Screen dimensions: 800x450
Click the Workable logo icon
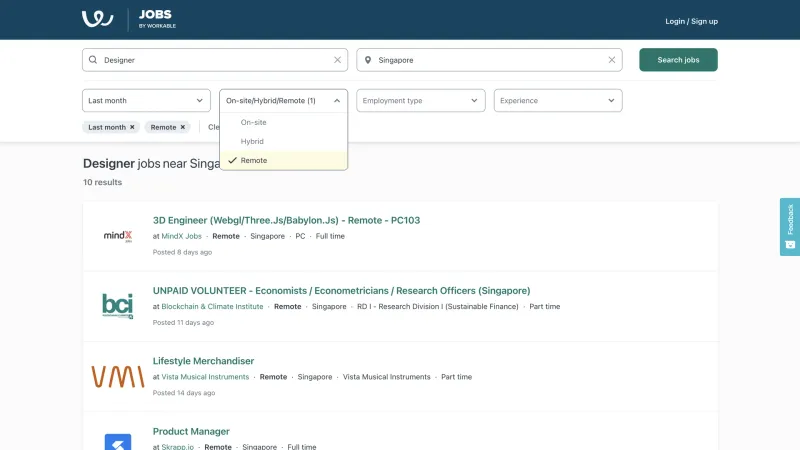(97, 19)
